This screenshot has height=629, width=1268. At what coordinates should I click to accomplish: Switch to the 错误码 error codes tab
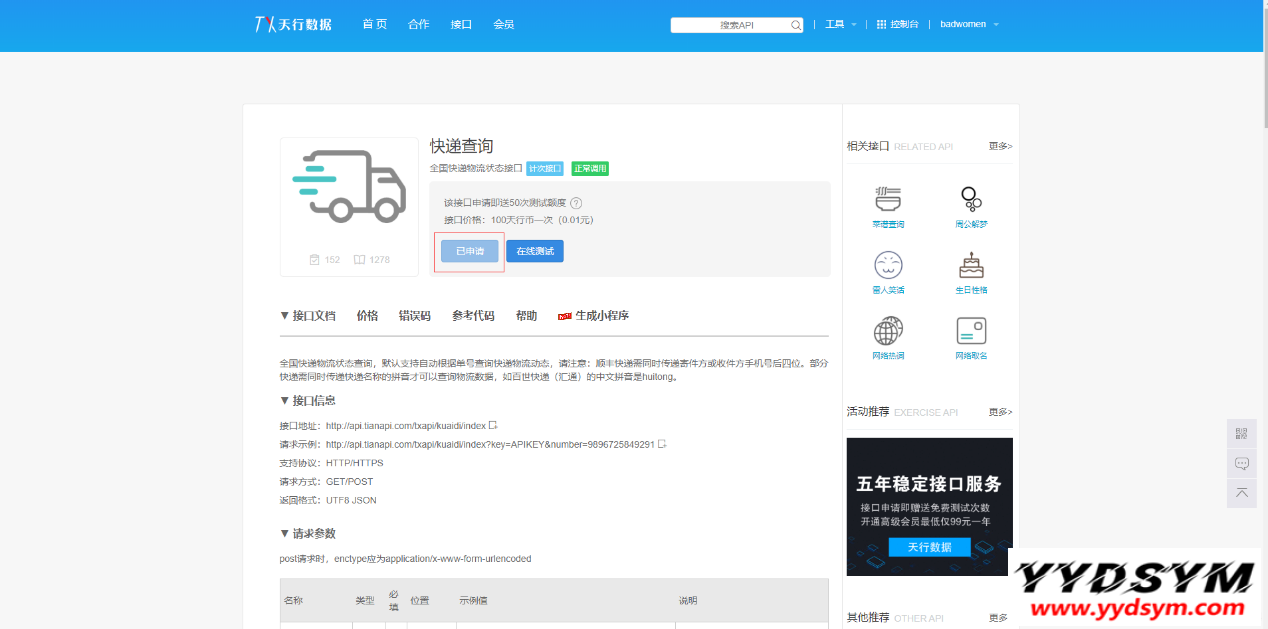(416, 315)
